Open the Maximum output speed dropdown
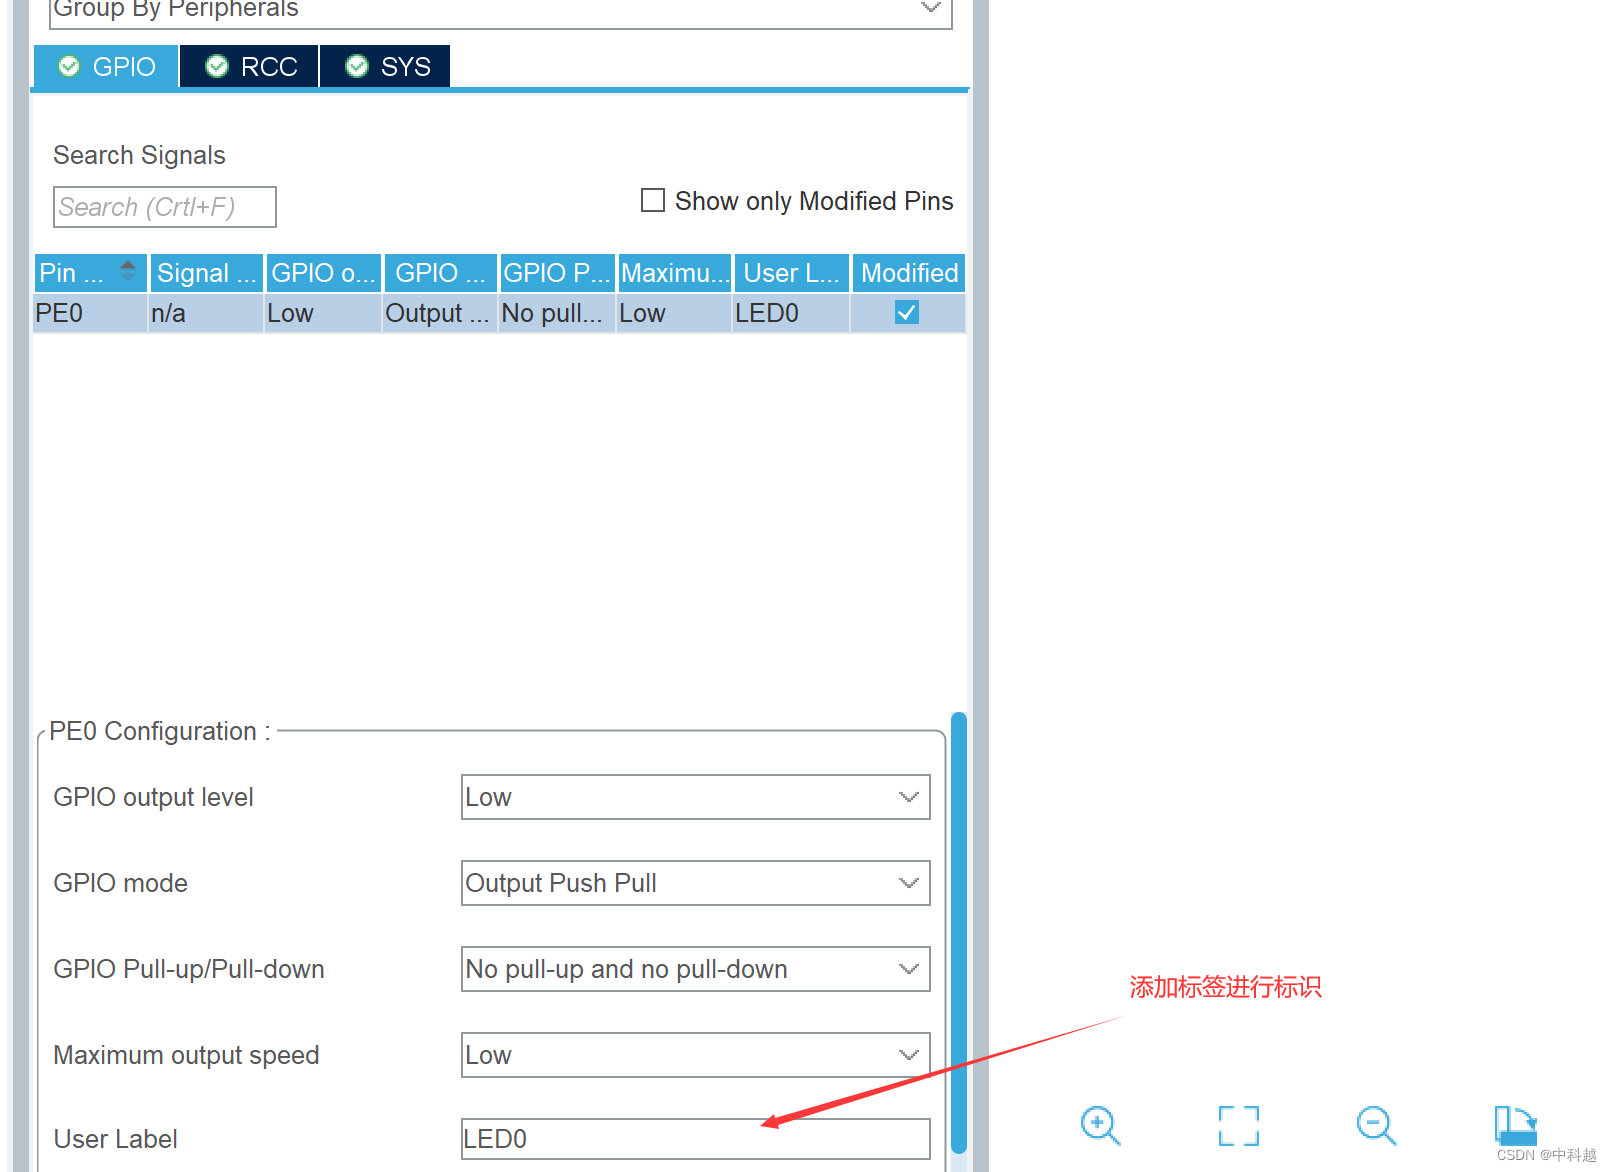1612x1172 pixels. (695, 1055)
